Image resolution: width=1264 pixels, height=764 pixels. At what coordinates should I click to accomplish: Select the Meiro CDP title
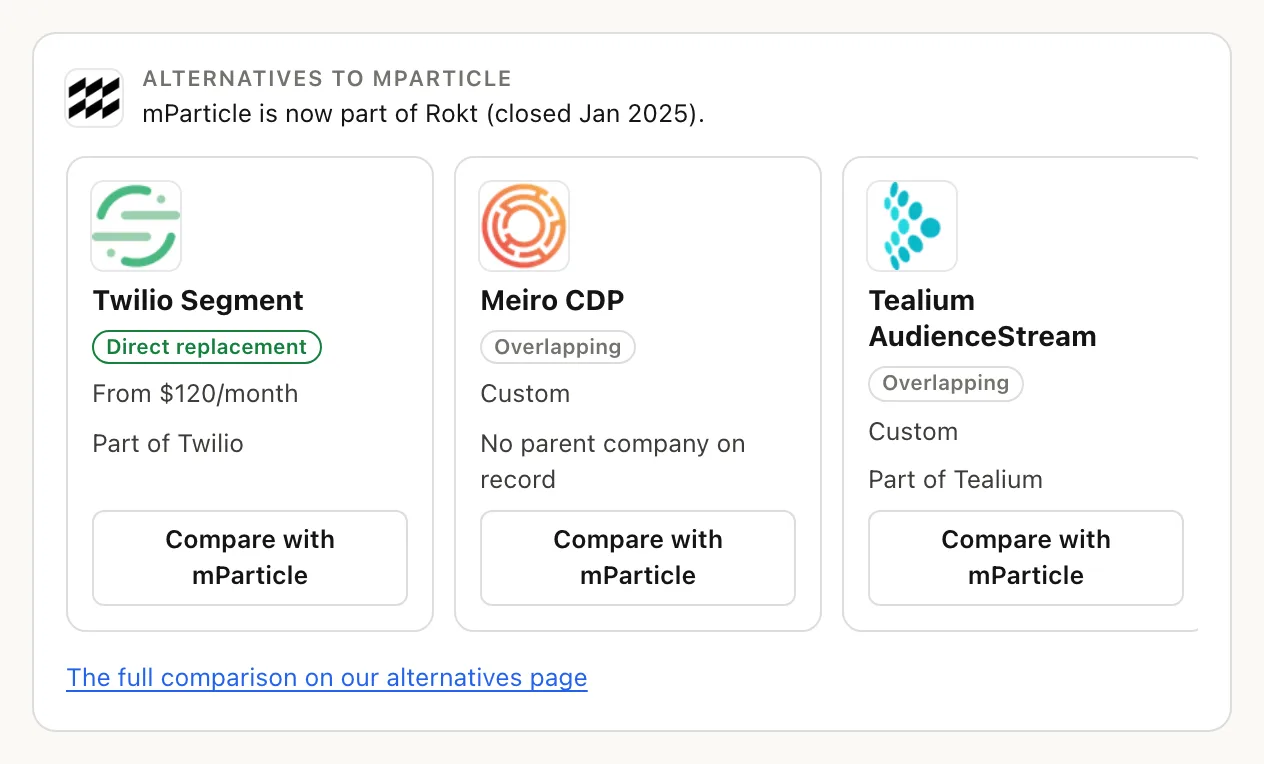[552, 300]
